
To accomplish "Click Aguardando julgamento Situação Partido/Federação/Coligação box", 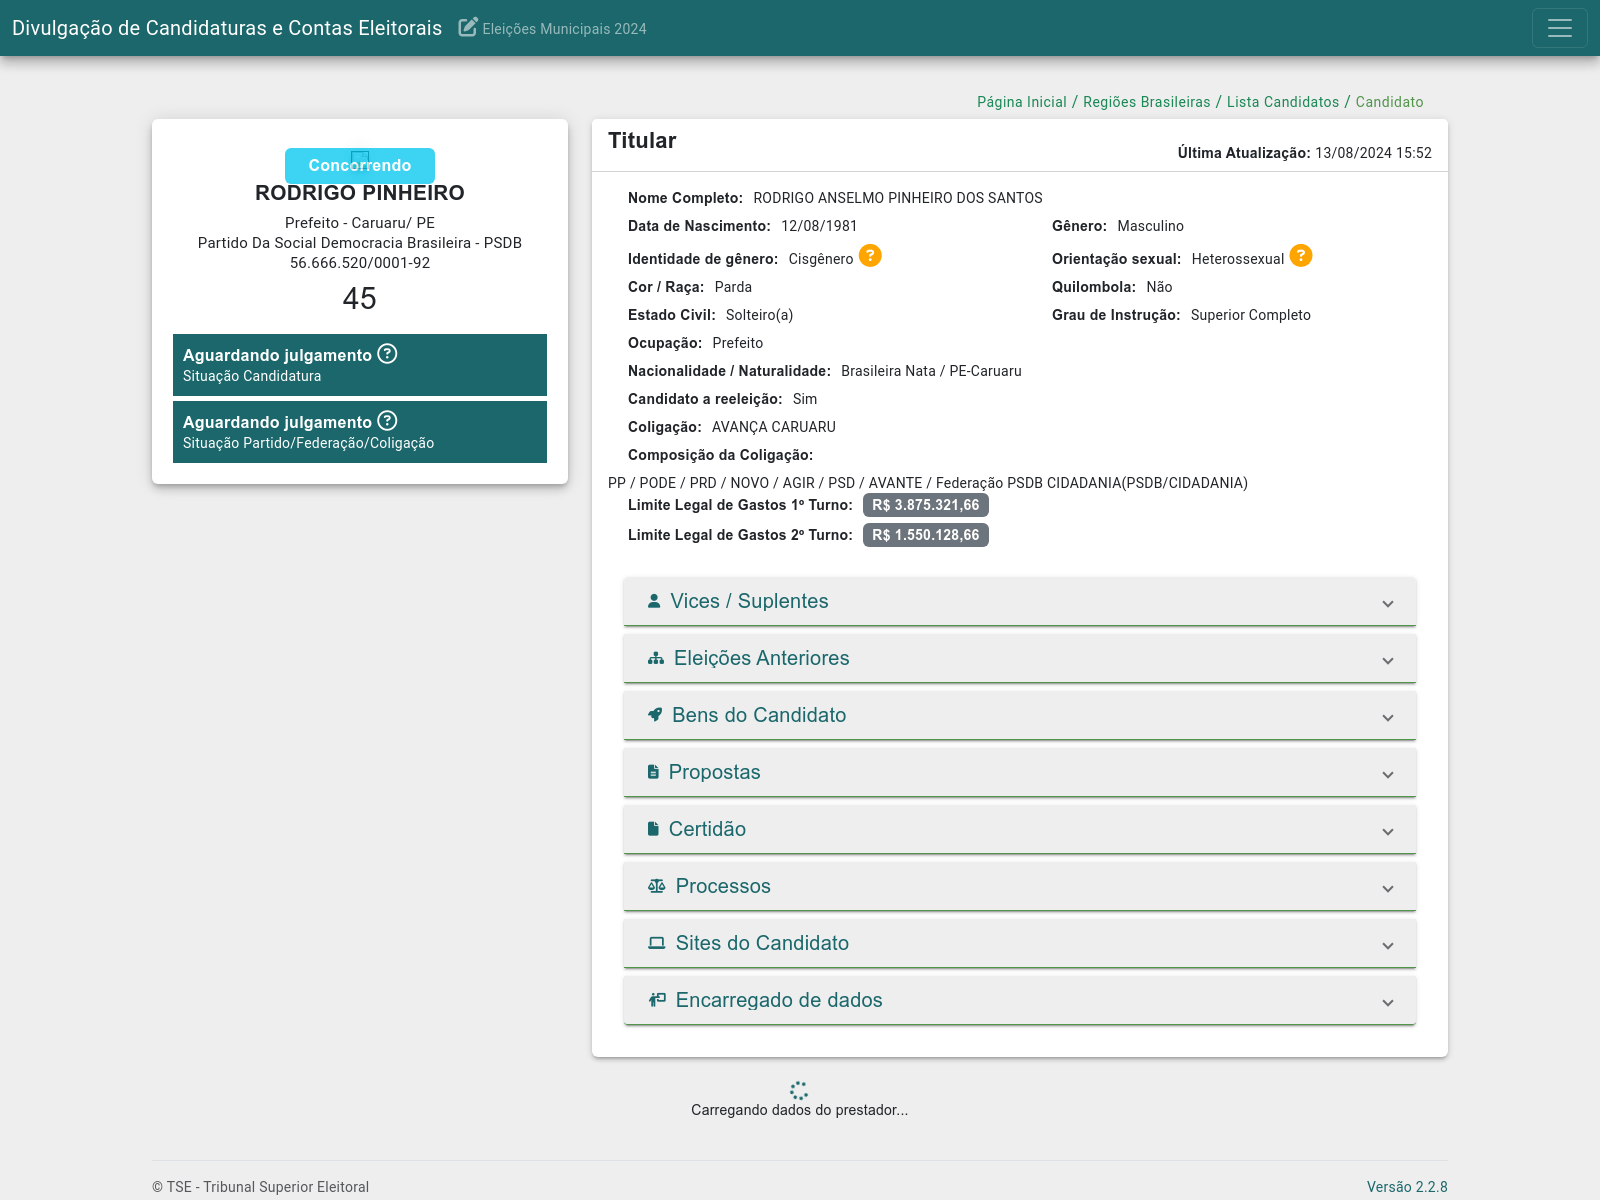I will pyautogui.click(x=360, y=432).
